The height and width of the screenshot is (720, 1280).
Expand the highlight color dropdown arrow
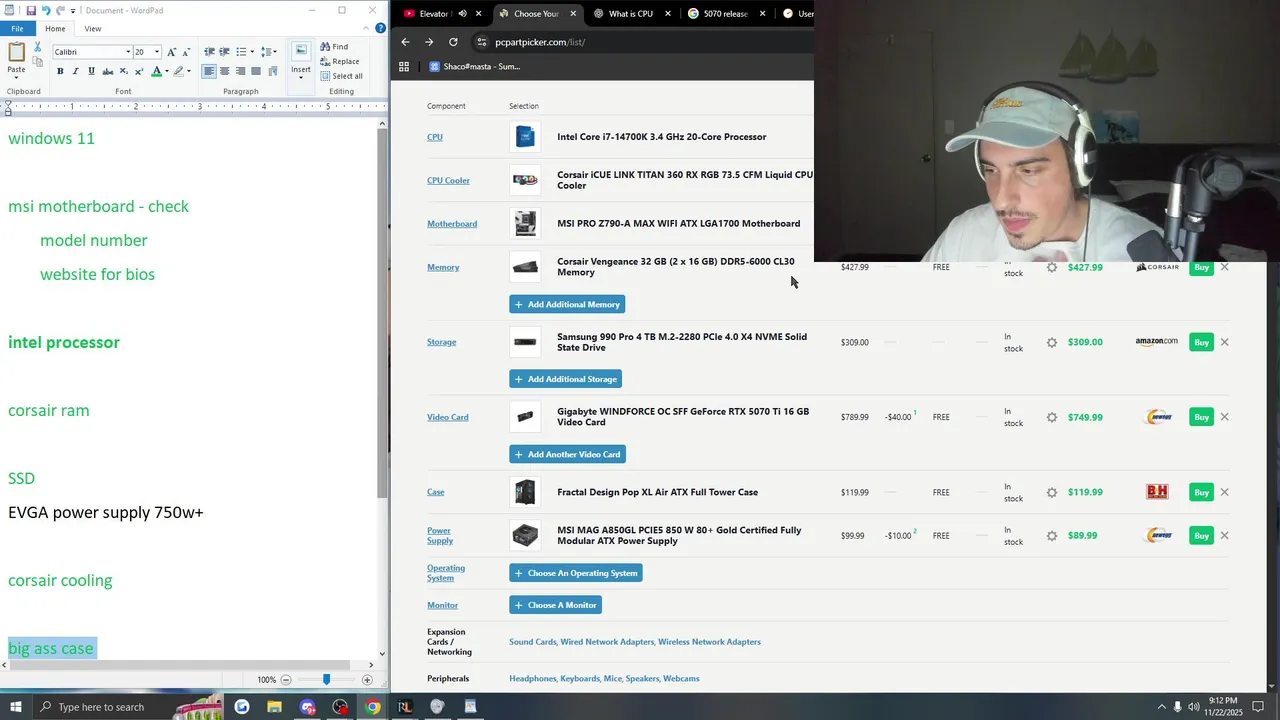pyautogui.click(x=190, y=71)
